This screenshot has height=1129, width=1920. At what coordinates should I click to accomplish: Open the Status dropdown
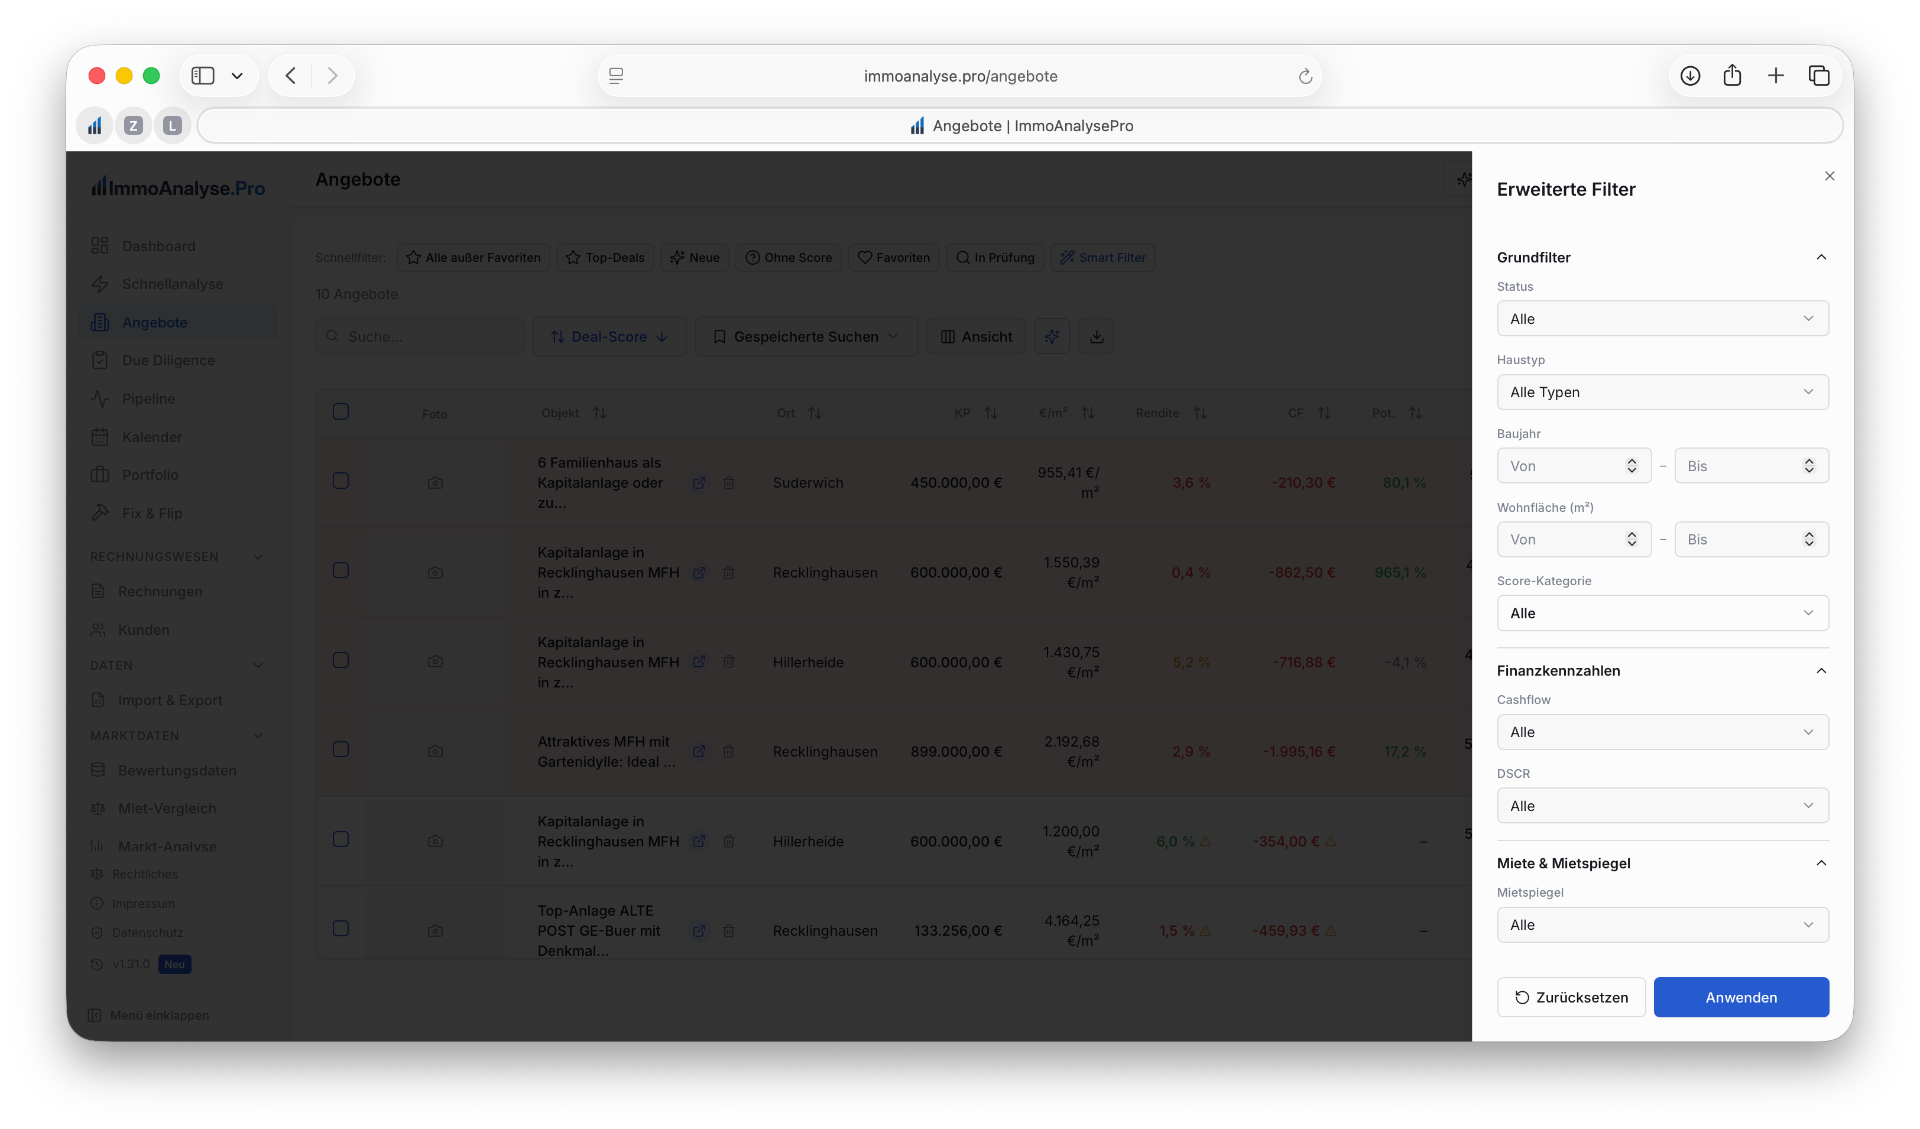1662,319
